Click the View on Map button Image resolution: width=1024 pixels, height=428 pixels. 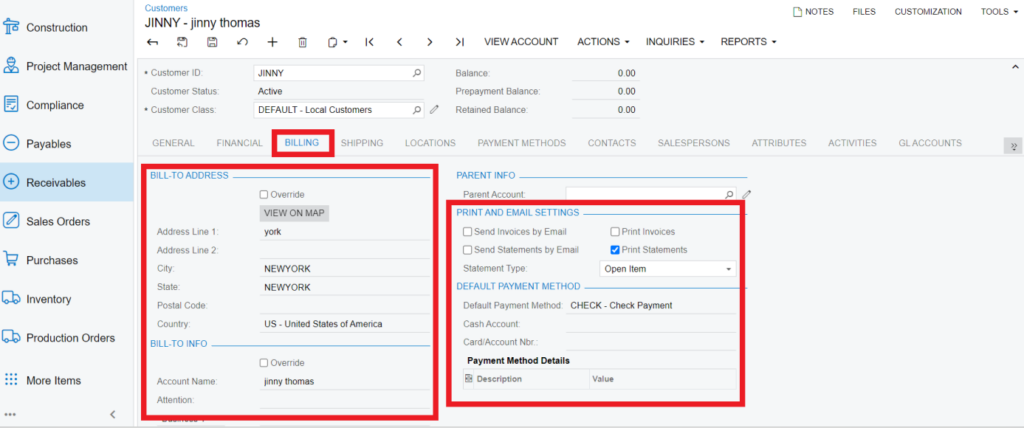[294, 213]
